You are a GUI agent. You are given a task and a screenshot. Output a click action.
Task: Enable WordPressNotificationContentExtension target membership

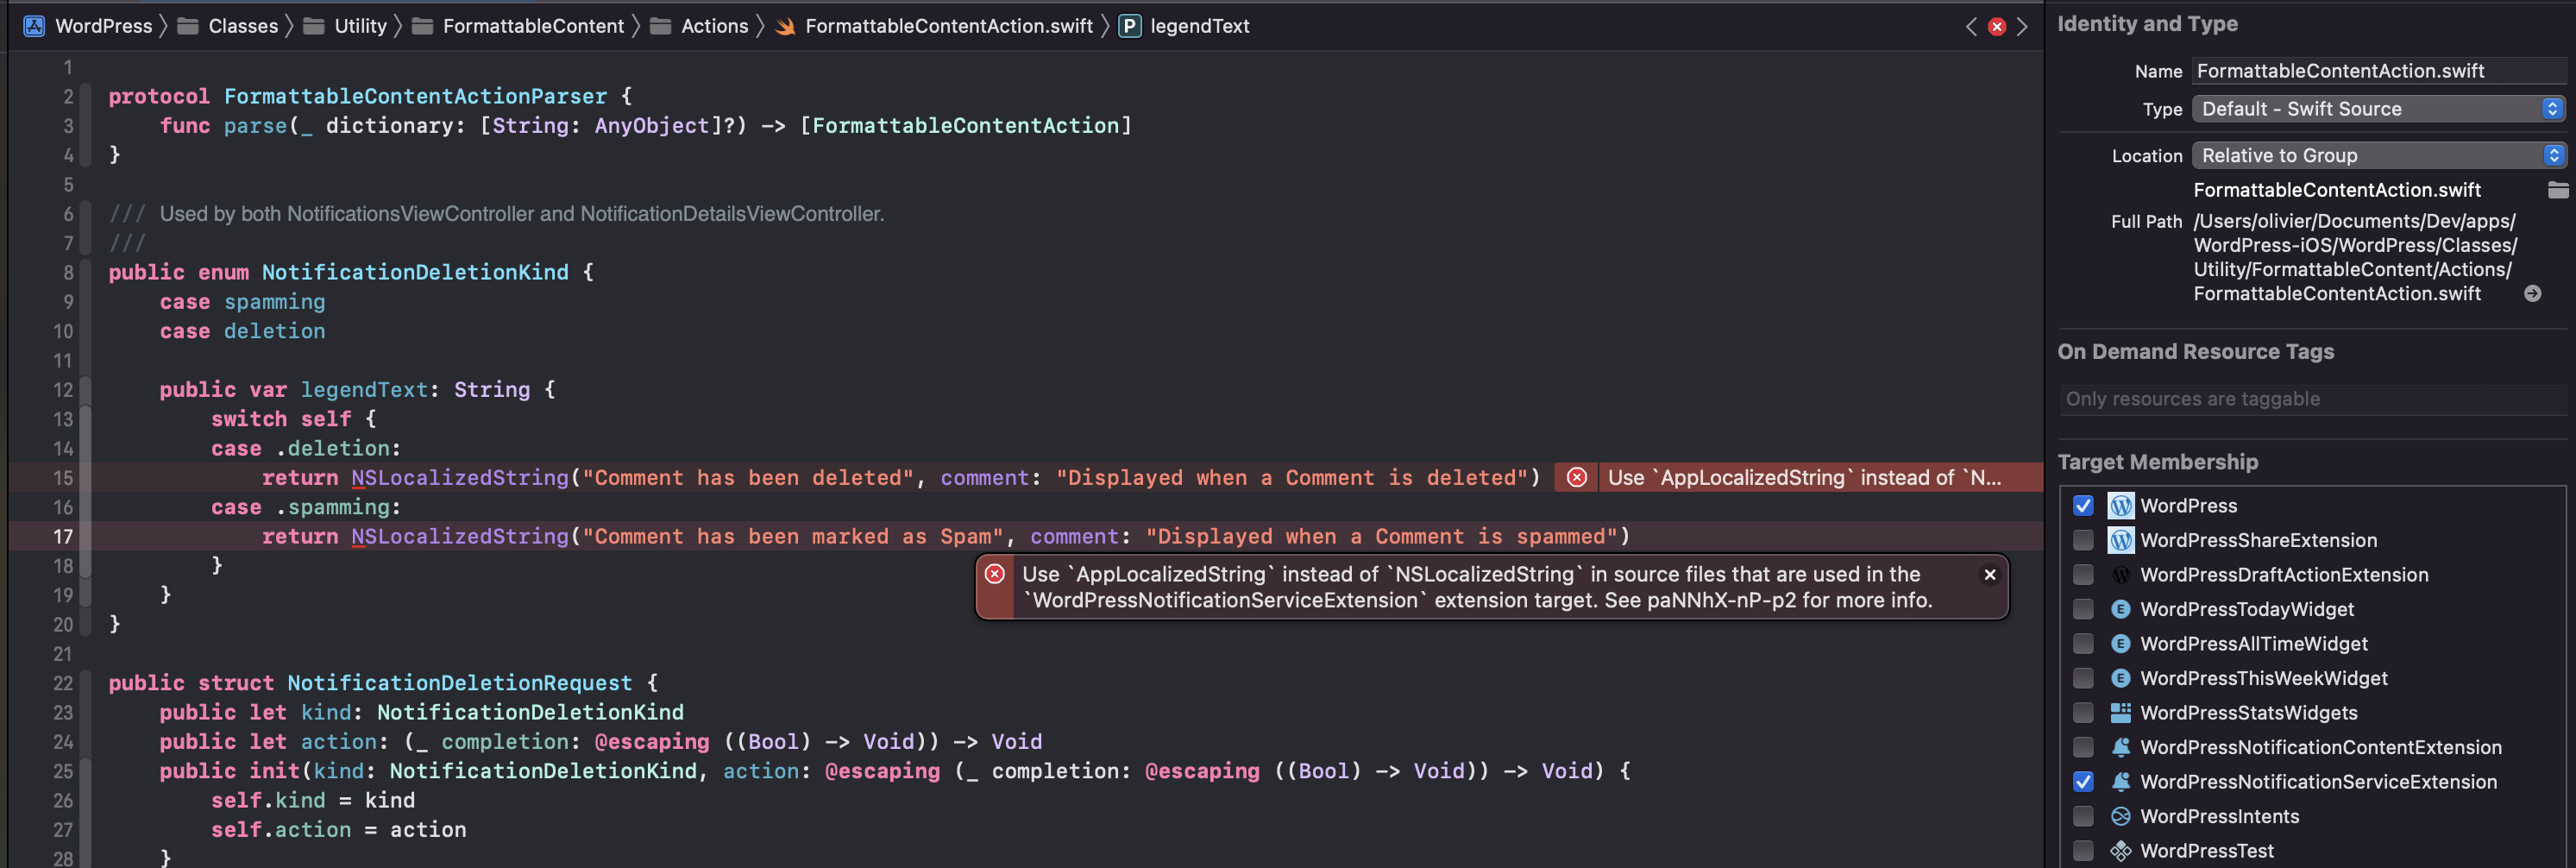coord(2083,747)
